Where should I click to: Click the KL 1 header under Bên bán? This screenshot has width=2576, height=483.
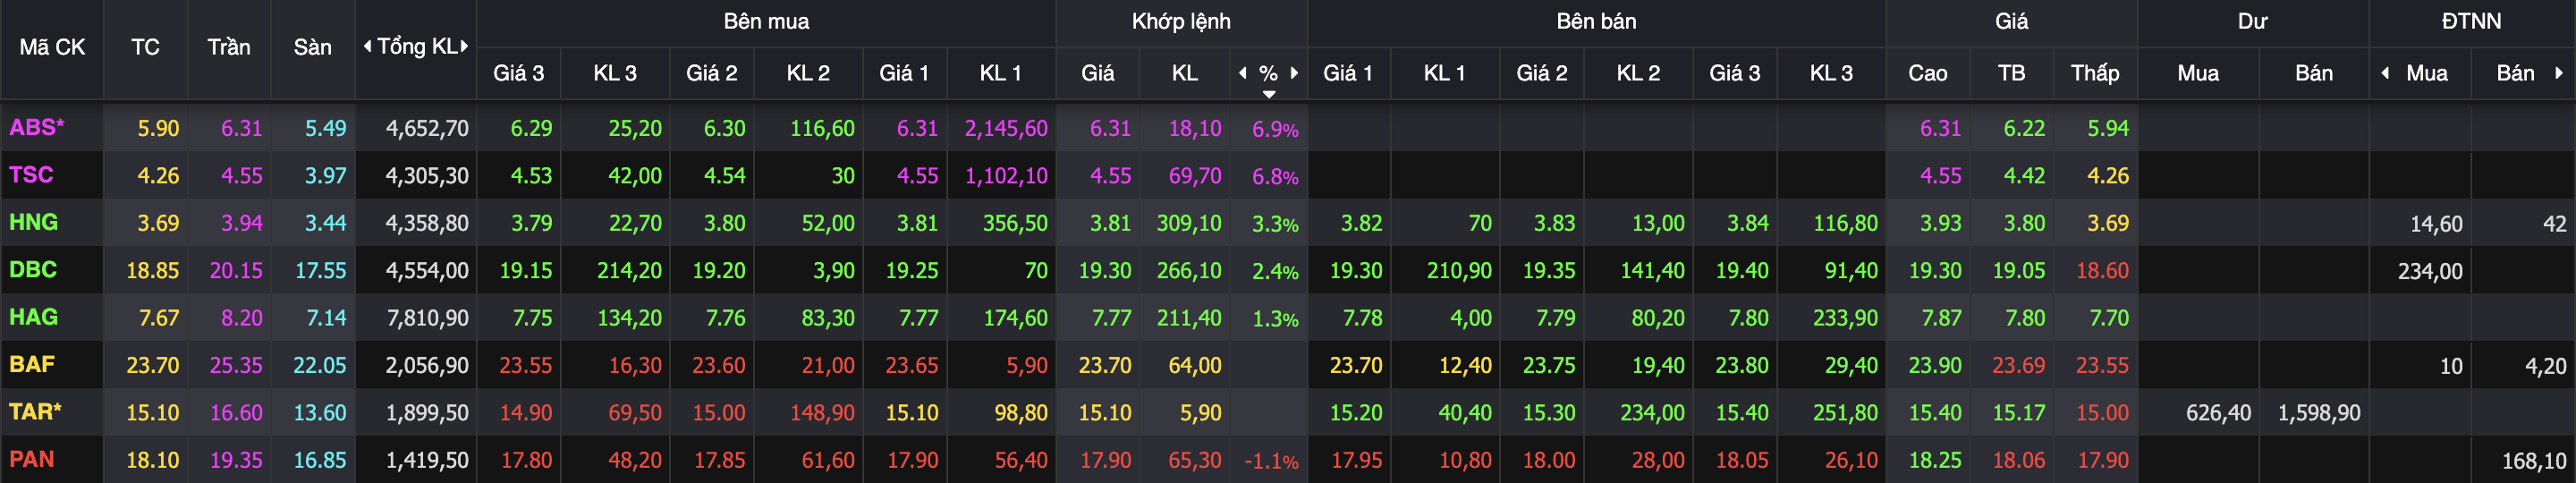(x=1444, y=73)
